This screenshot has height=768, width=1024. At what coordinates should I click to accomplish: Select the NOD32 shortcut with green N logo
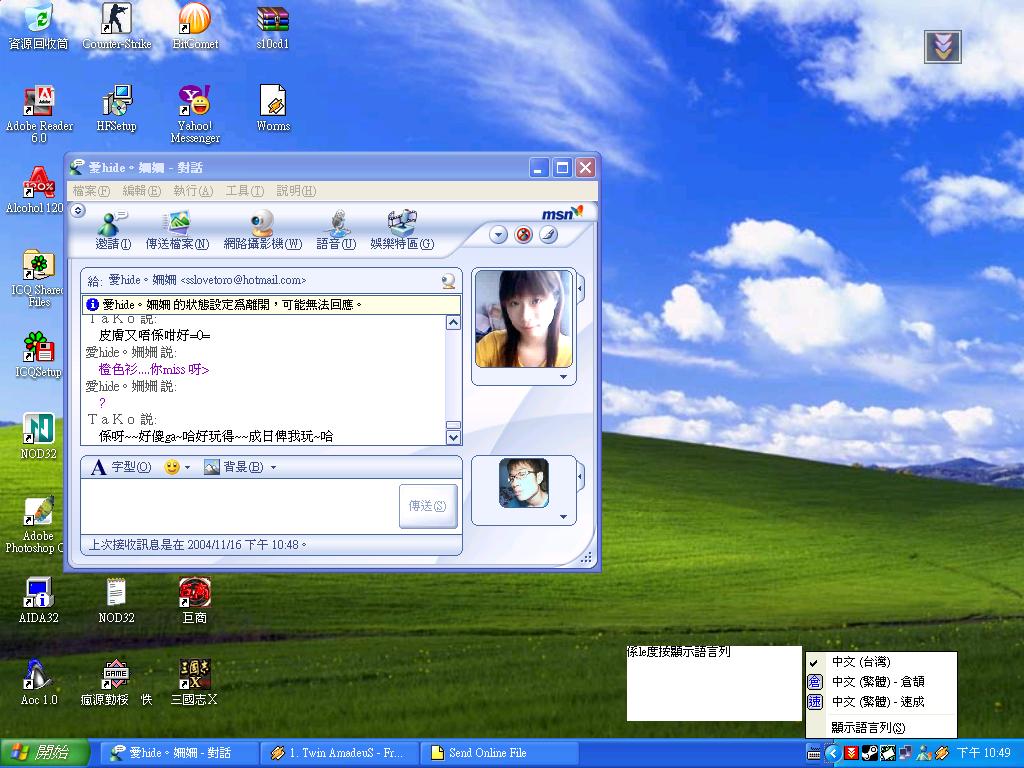[39, 437]
